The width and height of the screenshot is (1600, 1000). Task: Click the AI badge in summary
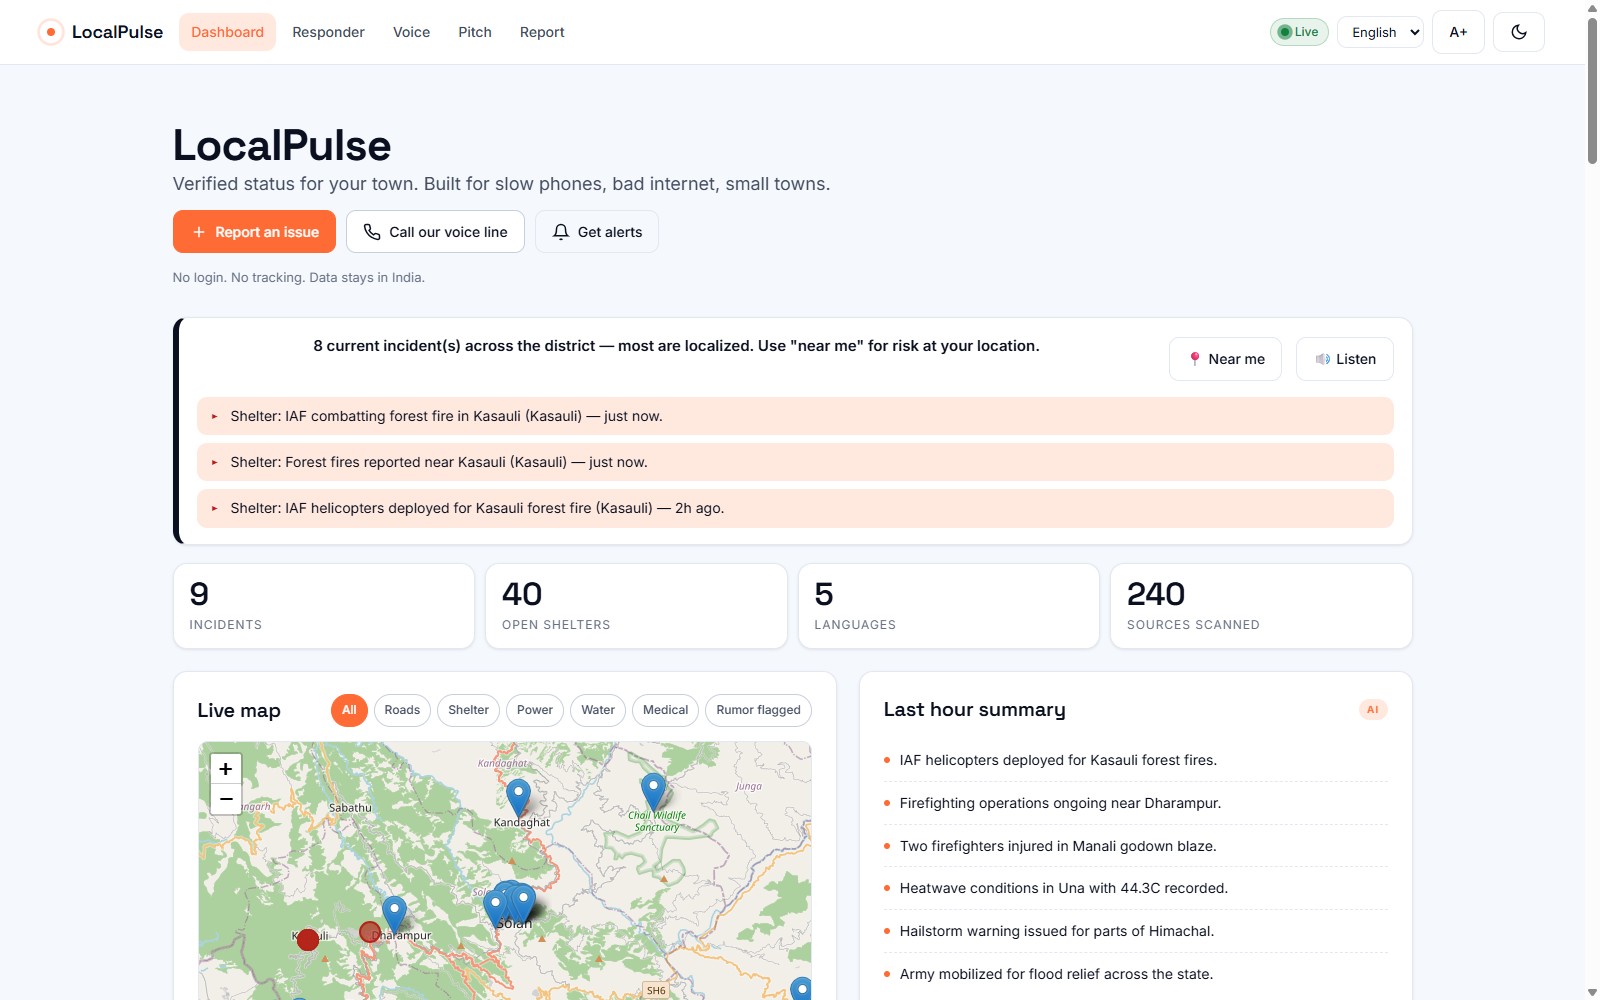tap(1373, 710)
